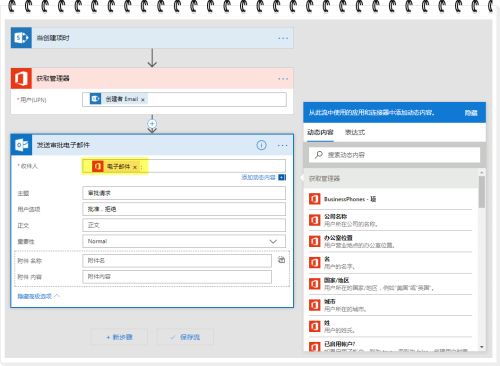The image size is (500, 366).
Task: Click the 用户选项 input field
Action: pos(184,209)
